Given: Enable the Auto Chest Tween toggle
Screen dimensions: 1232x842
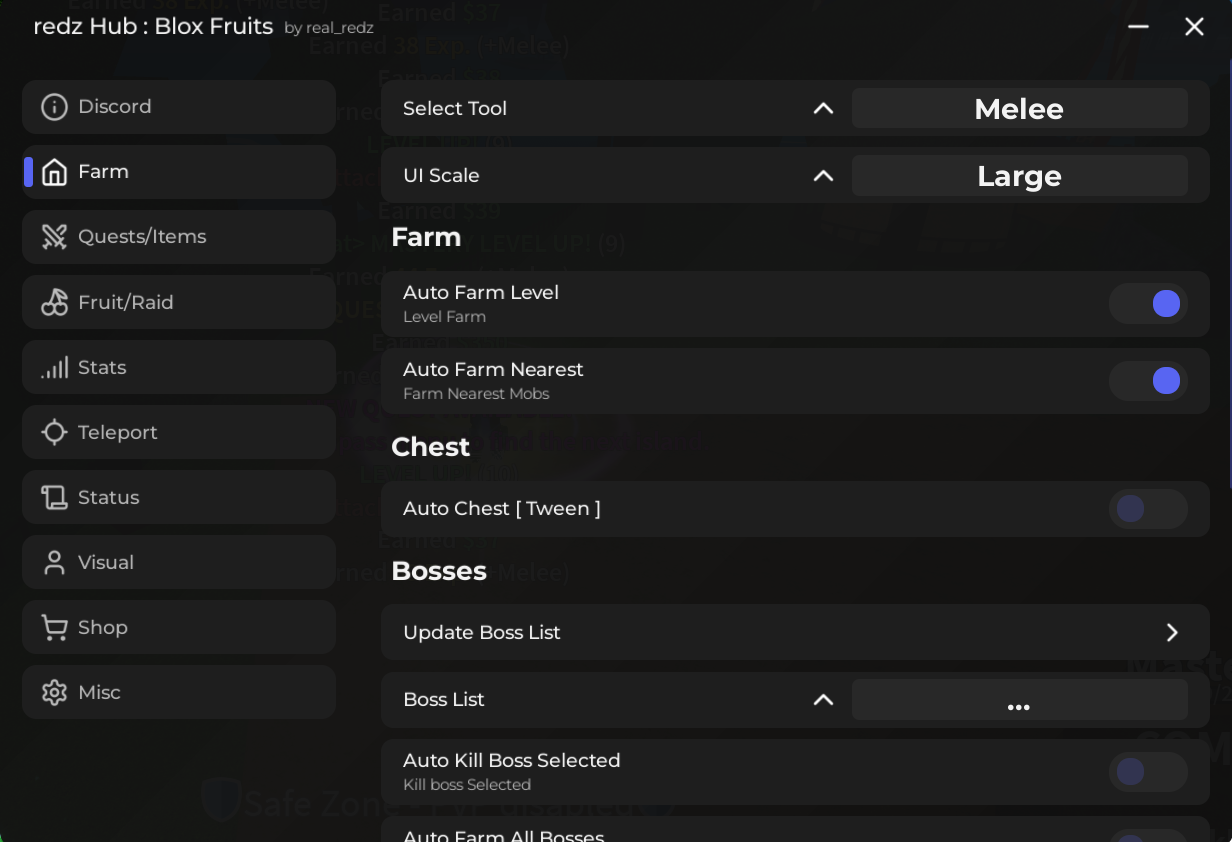Looking at the screenshot, I should pyautogui.click(x=1148, y=509).
